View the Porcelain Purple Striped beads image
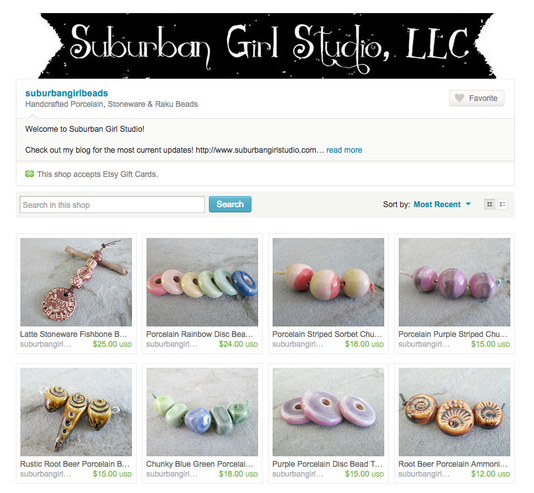 tap(454, 282)
